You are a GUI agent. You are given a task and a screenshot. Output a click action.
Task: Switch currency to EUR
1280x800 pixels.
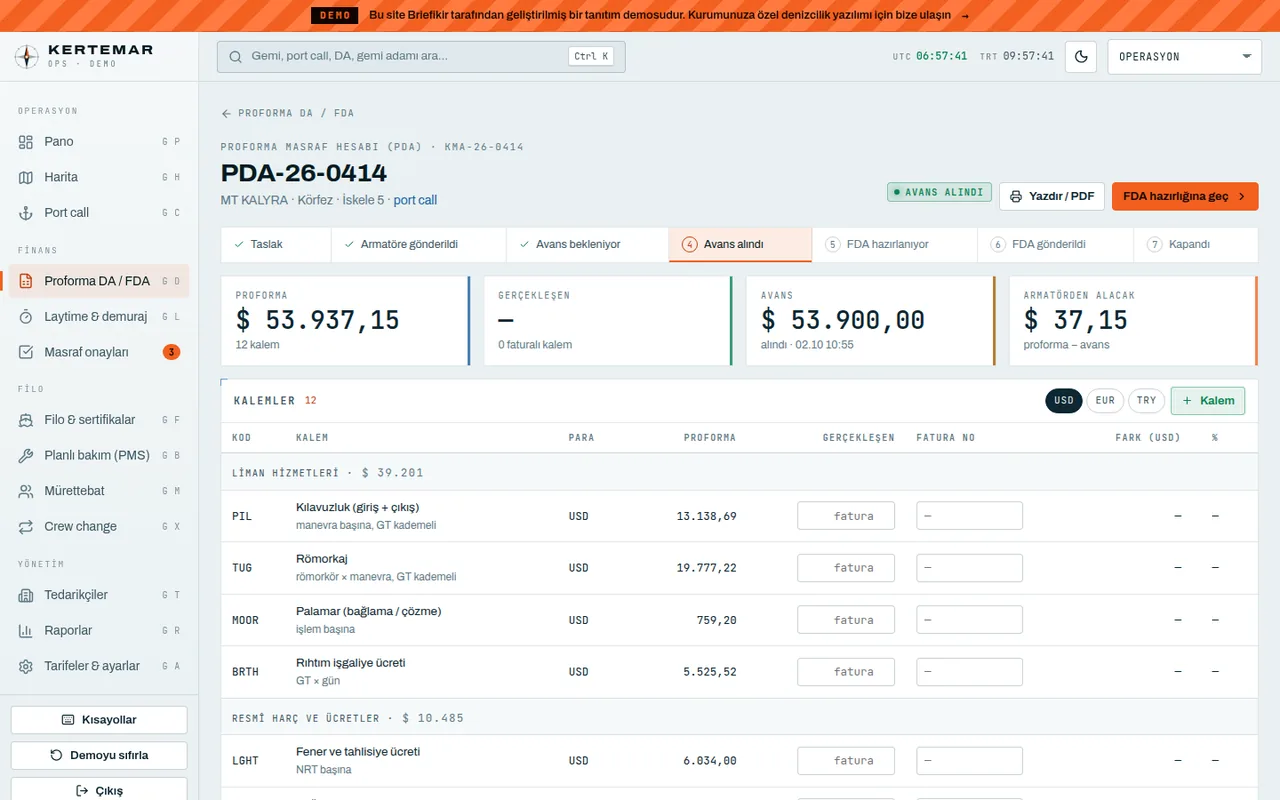tap(1105, 400)
